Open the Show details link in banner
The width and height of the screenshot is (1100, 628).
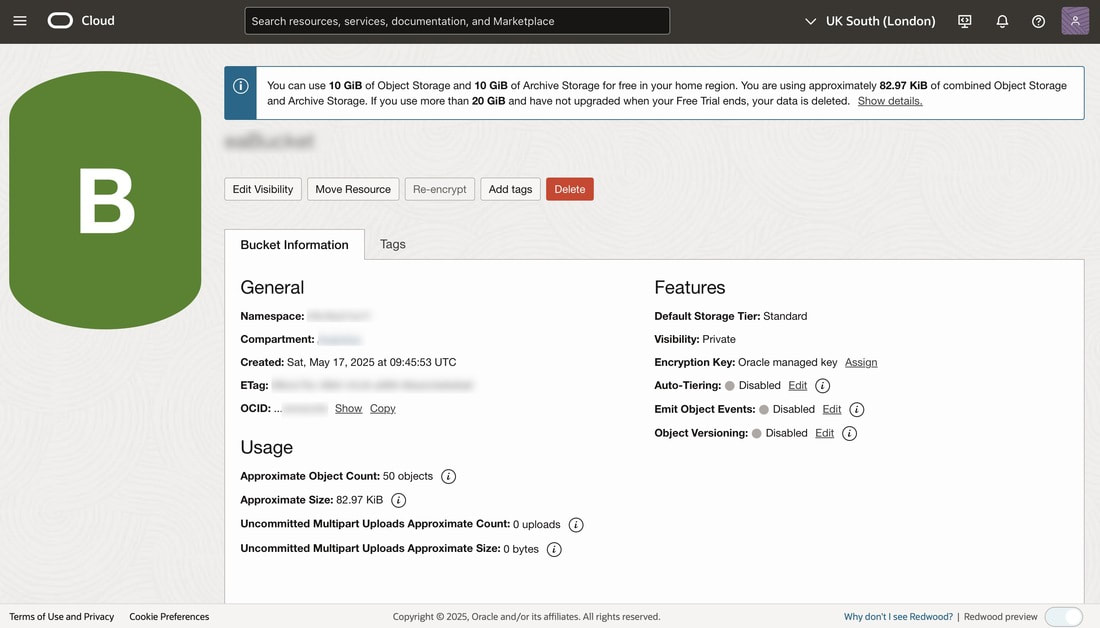click(890, 101)
